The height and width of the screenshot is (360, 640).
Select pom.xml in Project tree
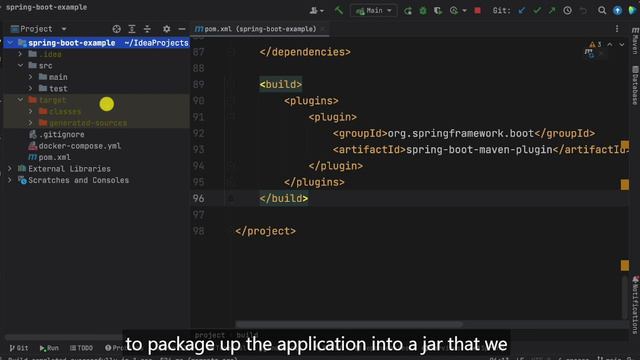pos(49,157)
